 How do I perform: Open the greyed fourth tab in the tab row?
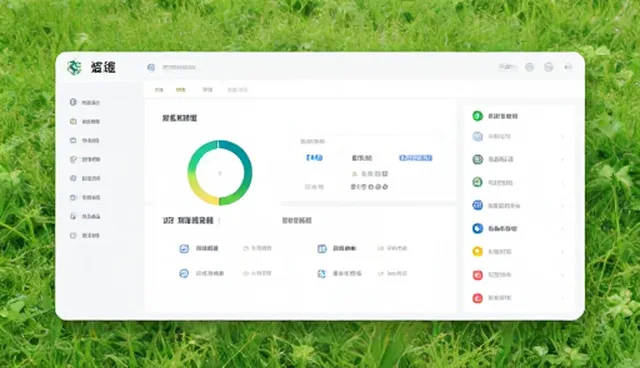coord(238,90)
